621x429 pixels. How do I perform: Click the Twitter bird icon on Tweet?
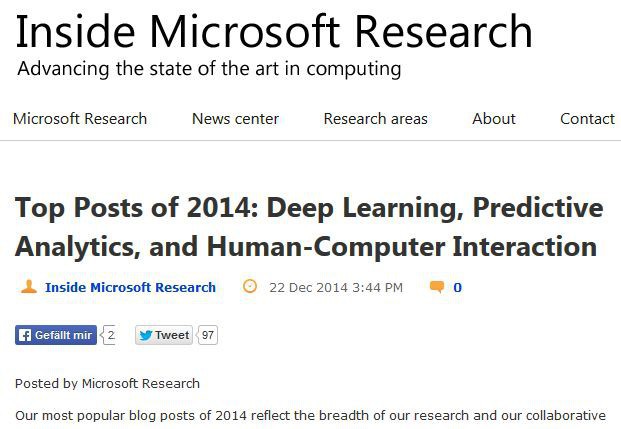click(145, 335)
